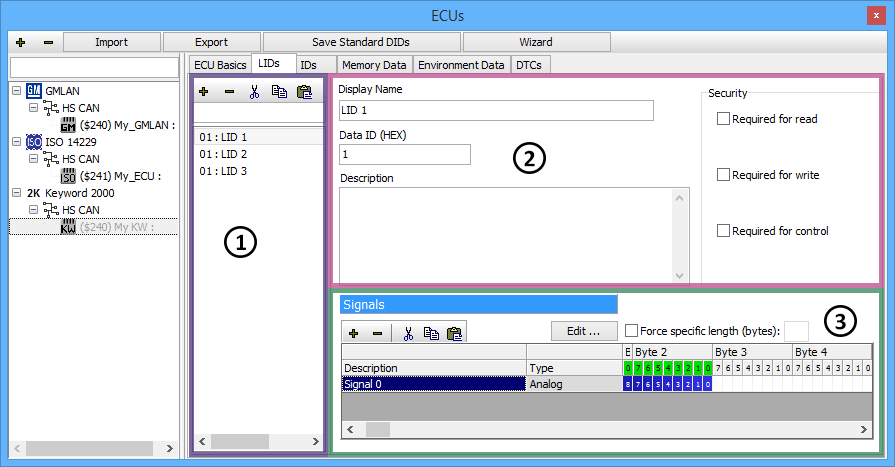Paste LID using clipboard icon

click(304, 91)
